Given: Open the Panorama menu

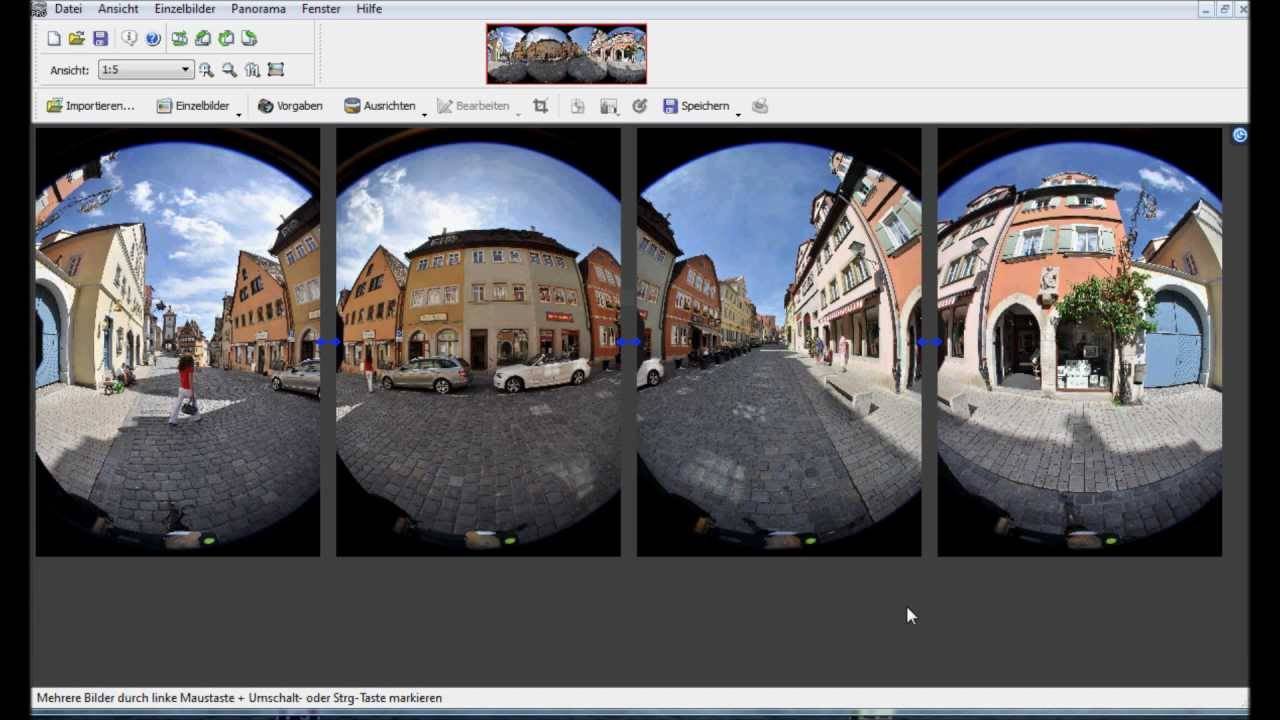Looking at the screenshot, I should tap(258, 9).
